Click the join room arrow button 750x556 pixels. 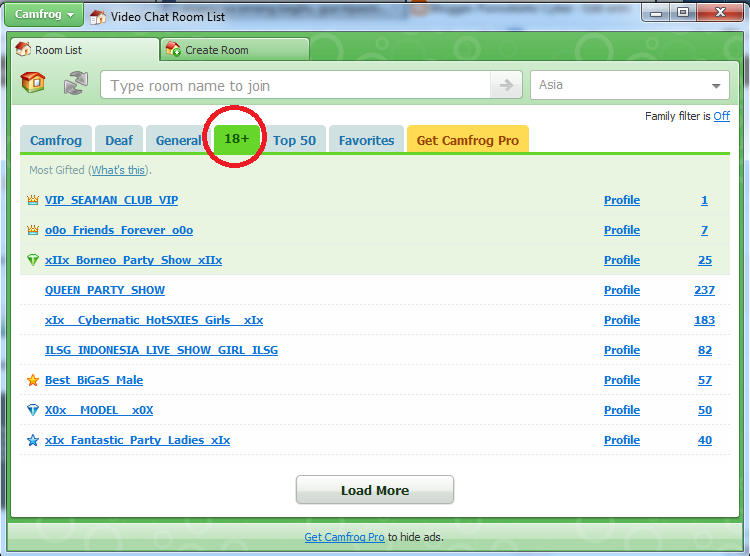(506, 85)
